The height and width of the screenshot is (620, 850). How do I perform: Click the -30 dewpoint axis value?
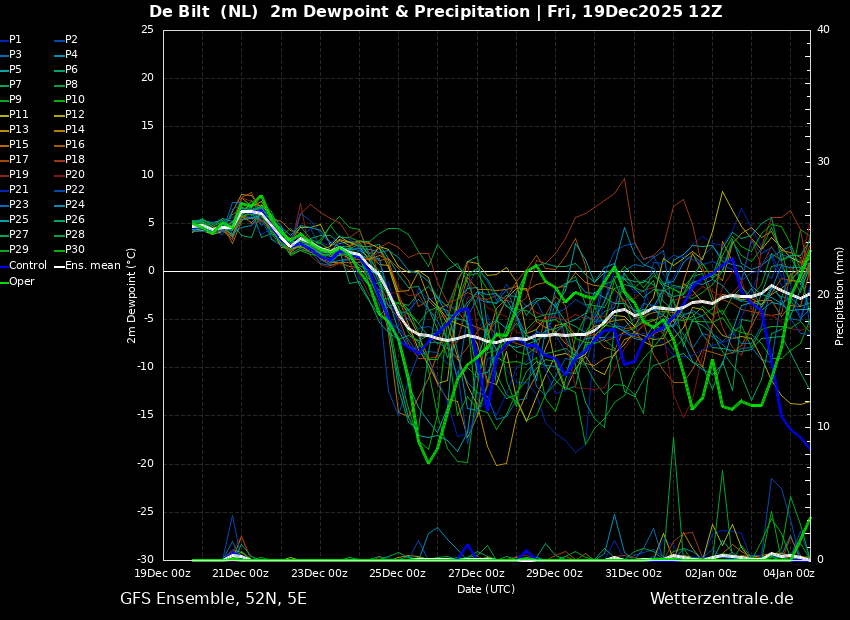145,560
